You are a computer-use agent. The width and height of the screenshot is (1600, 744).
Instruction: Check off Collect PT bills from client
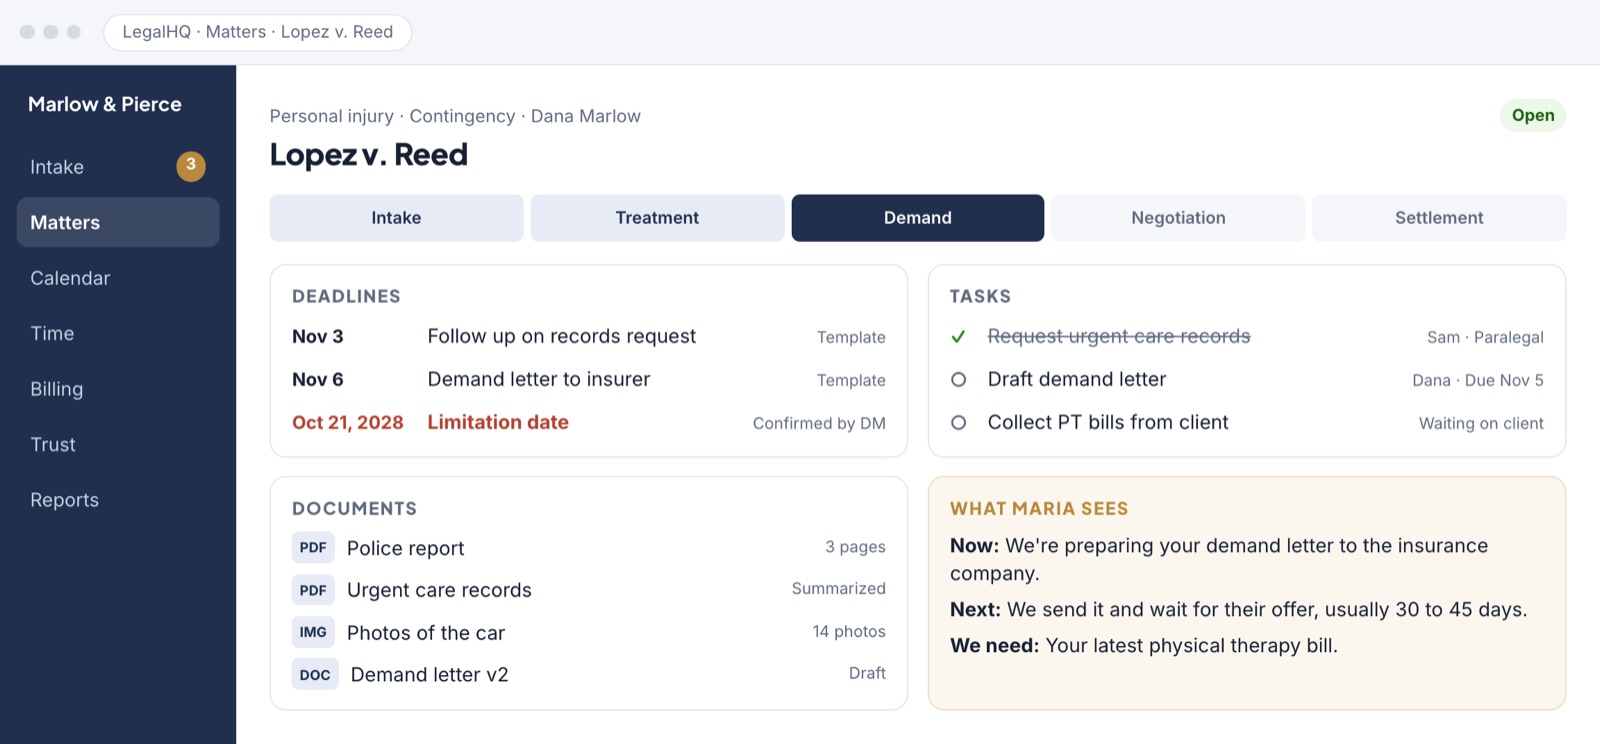coord(958,423)
